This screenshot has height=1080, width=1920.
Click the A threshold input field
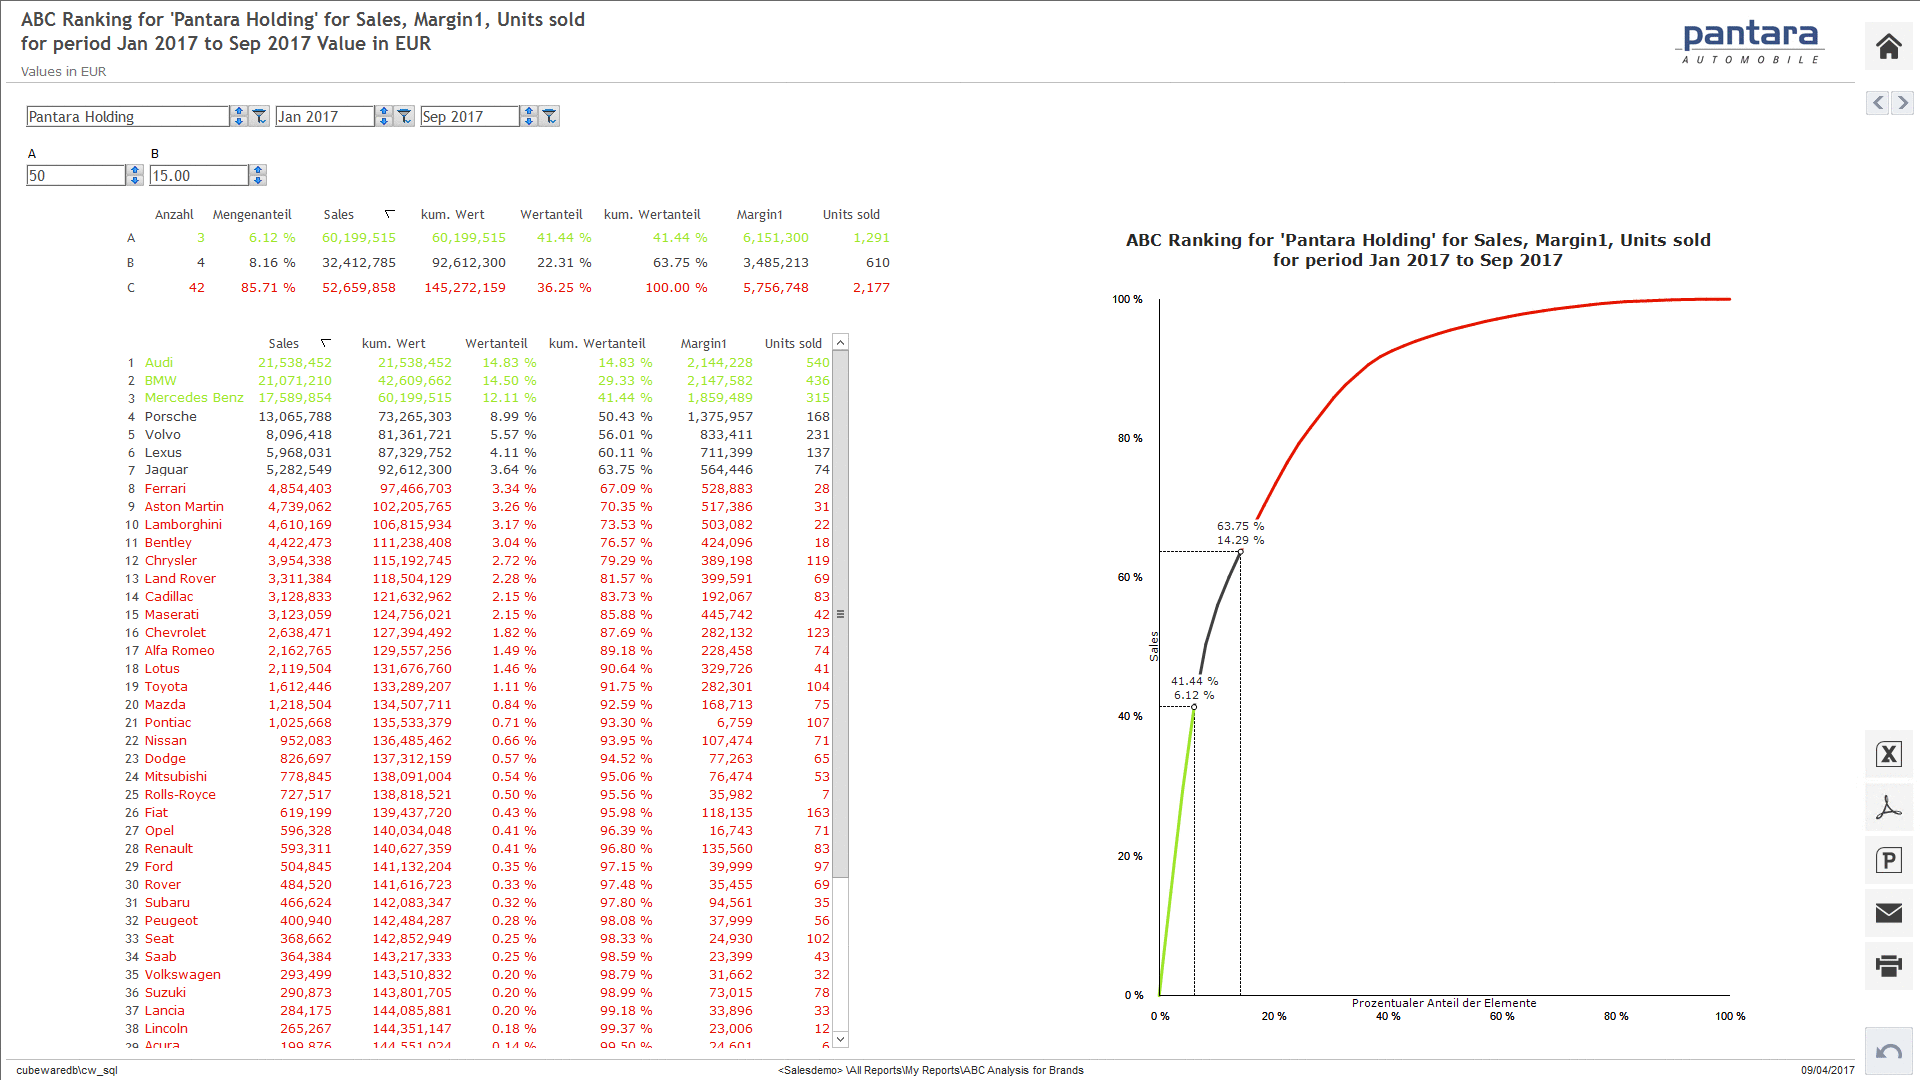[x=75, y=176]
